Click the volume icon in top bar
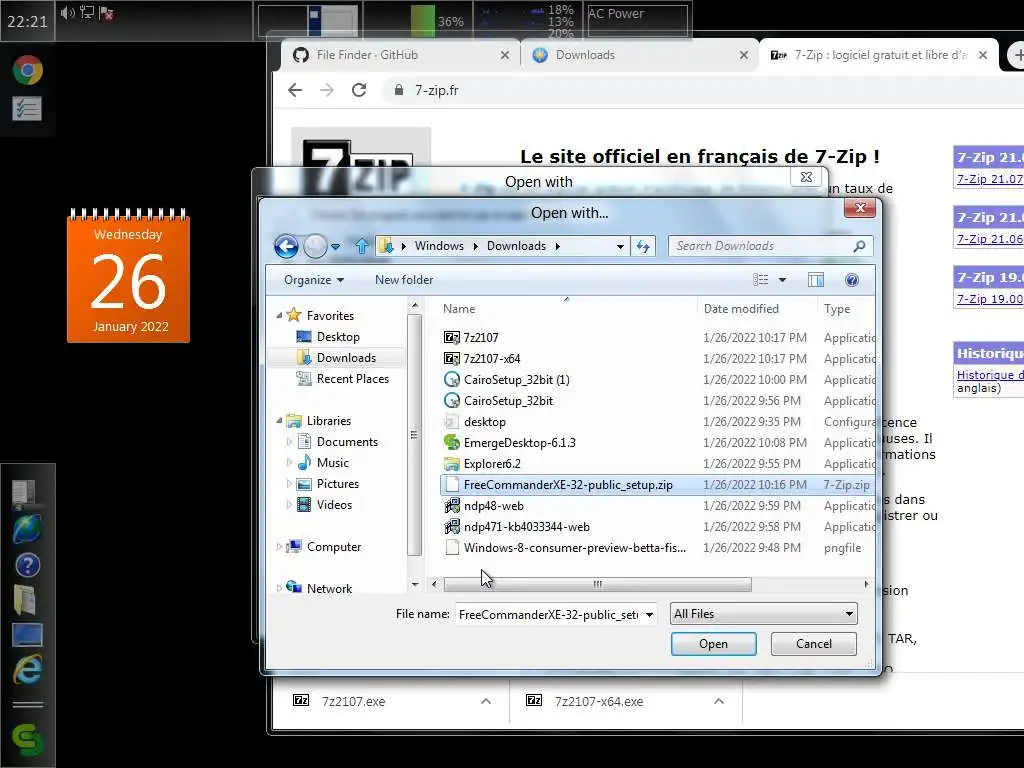 67,13
